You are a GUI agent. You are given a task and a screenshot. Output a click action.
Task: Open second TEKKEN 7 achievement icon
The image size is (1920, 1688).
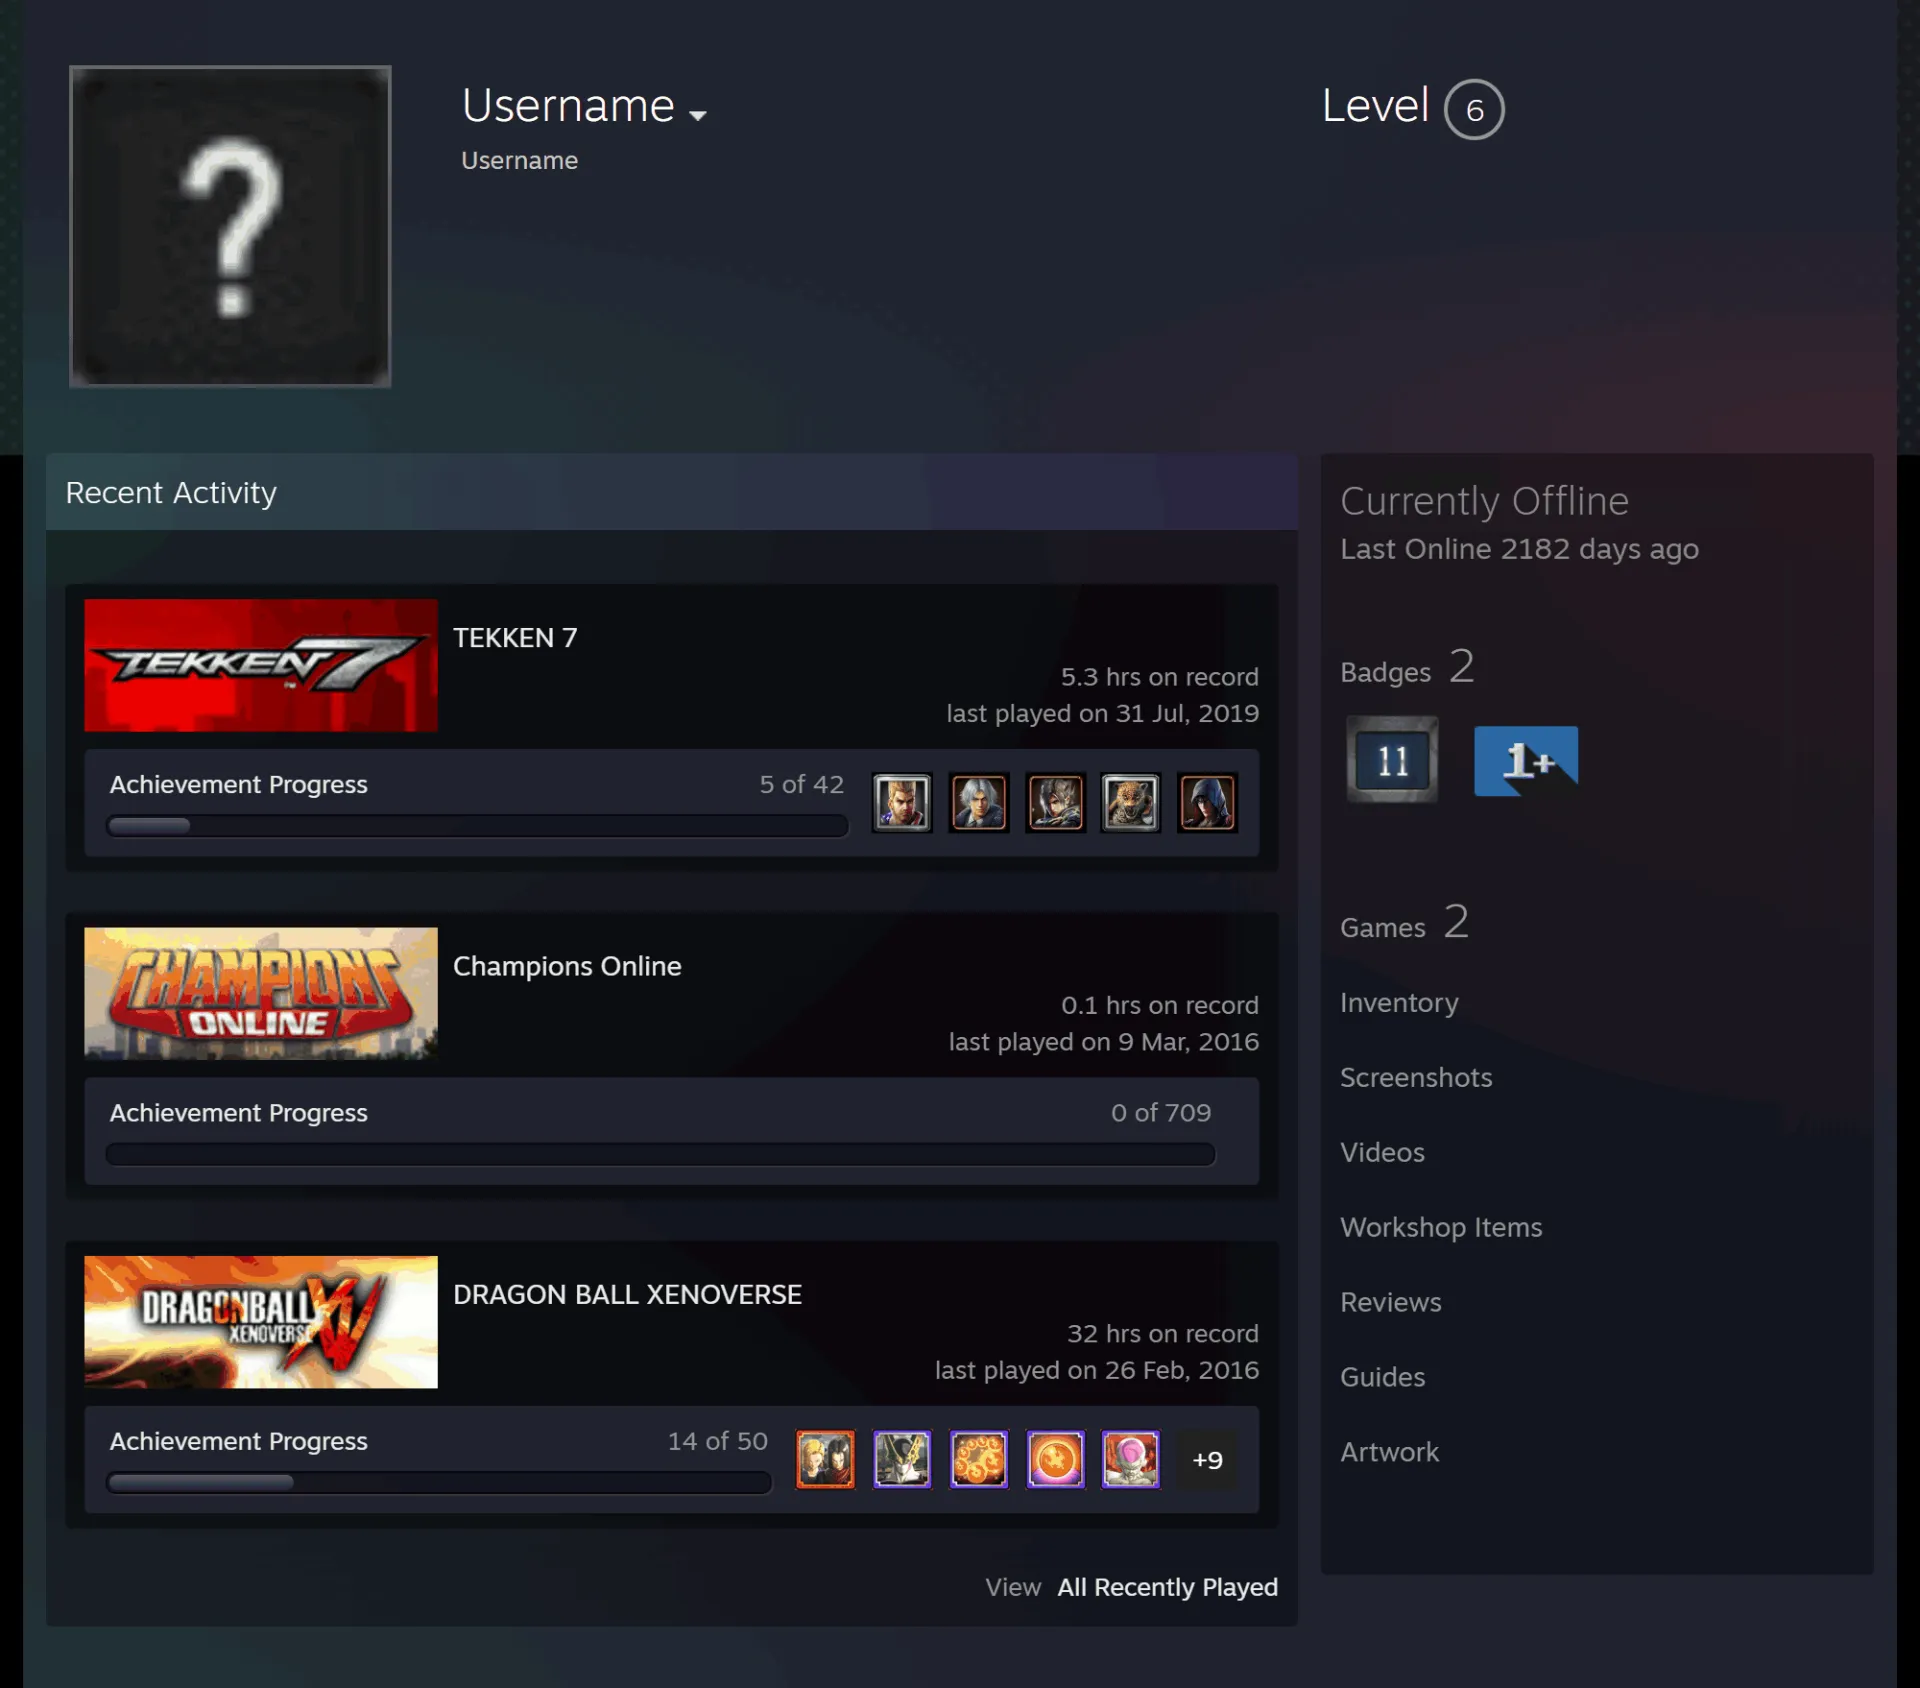pos(978,802)
